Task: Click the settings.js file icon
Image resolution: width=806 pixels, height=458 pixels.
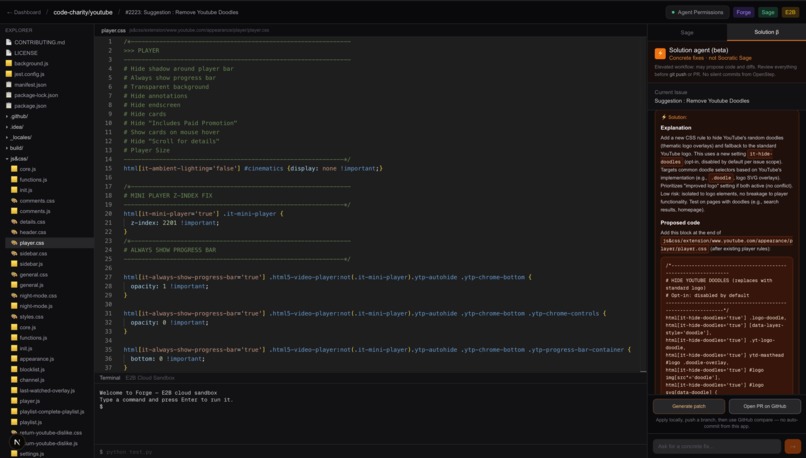Action: click(14, 453)
